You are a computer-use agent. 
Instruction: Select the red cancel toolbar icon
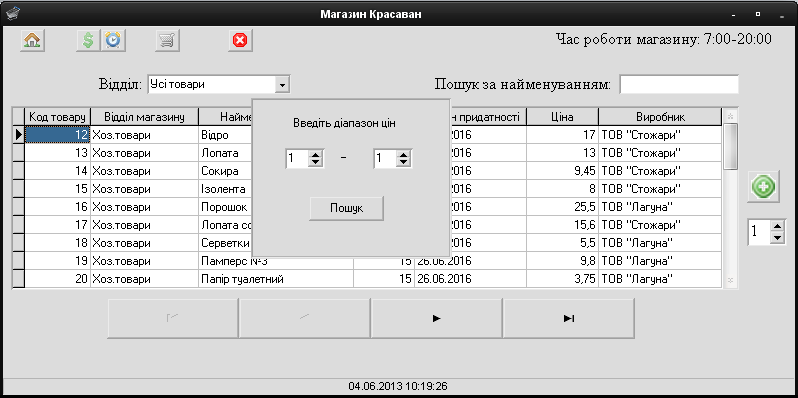coord(240,41)
